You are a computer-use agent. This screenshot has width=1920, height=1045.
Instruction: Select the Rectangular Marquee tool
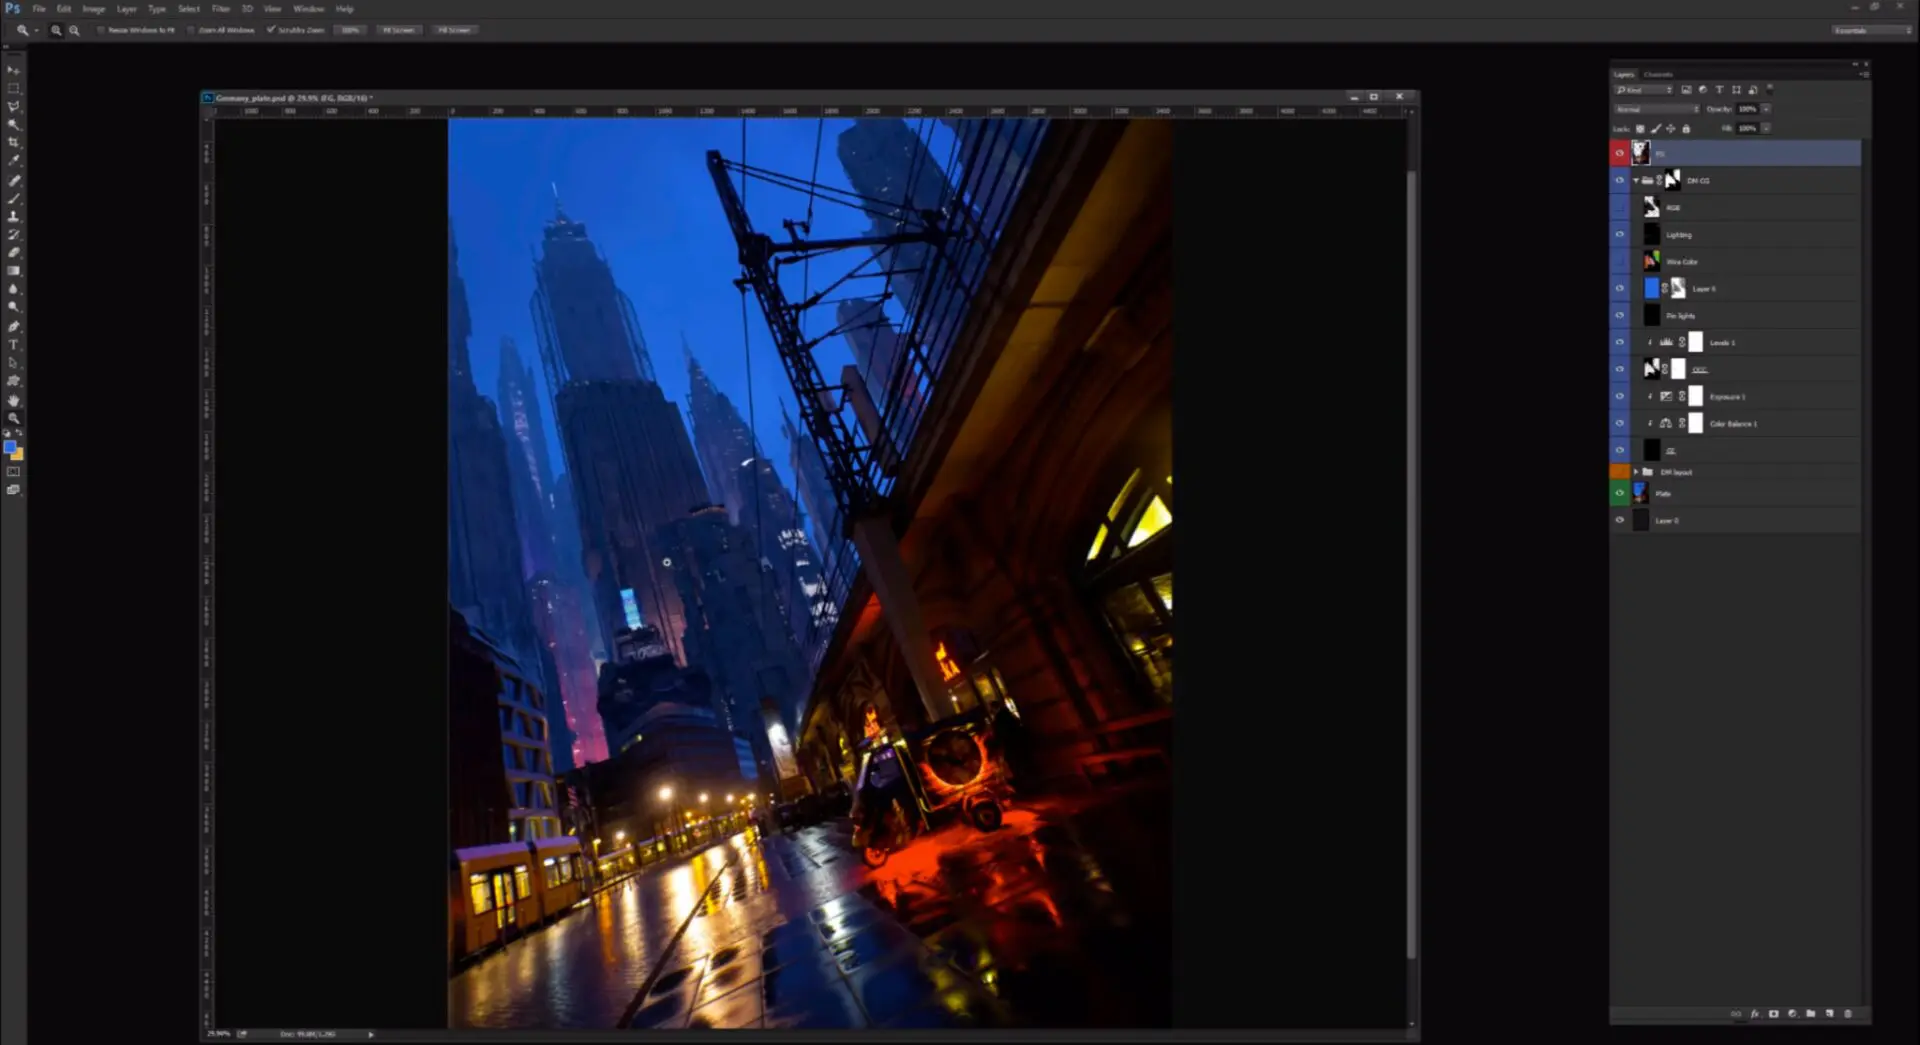[x=13, y=89]
